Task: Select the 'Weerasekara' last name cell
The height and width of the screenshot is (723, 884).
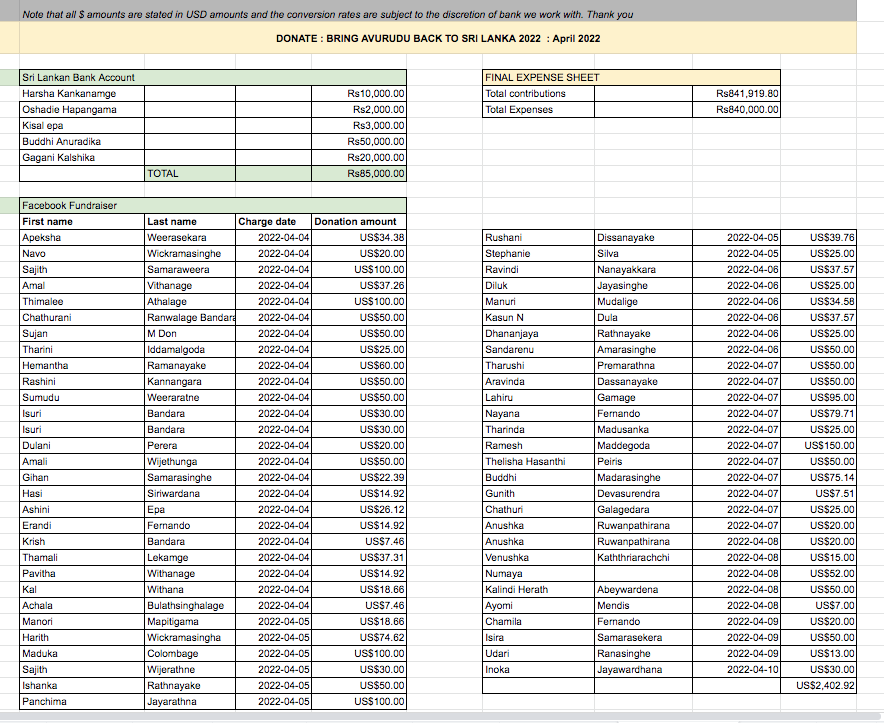Action: pos(190,237)
